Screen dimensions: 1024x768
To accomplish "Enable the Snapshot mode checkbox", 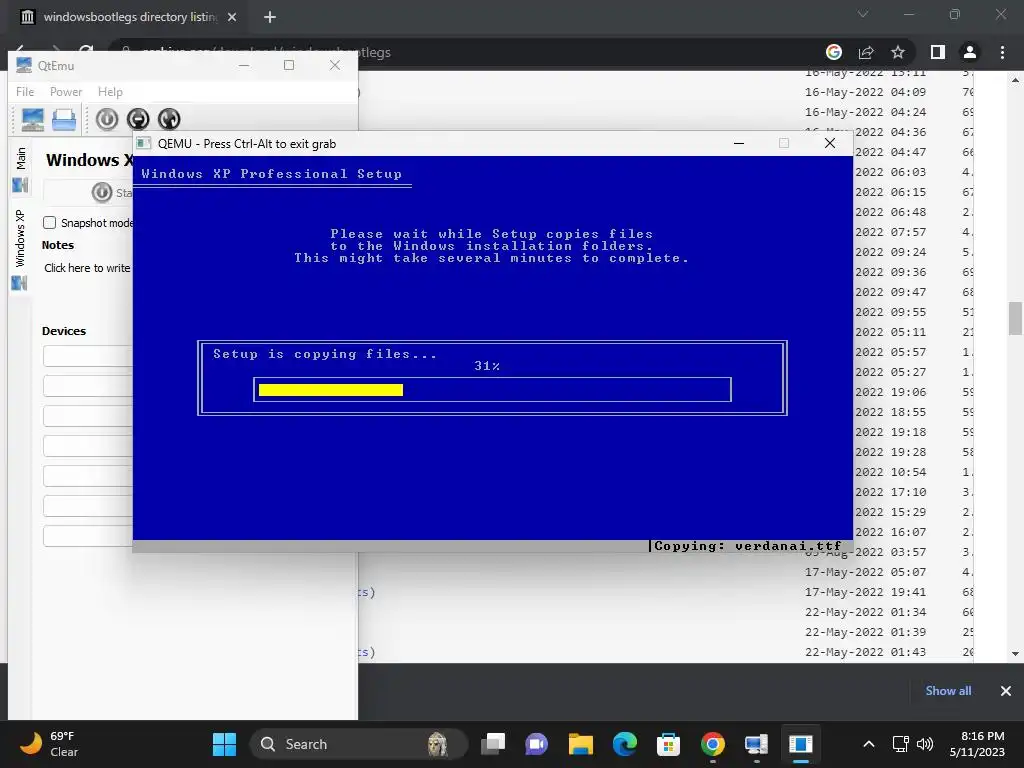I will (x=50, y=223).
